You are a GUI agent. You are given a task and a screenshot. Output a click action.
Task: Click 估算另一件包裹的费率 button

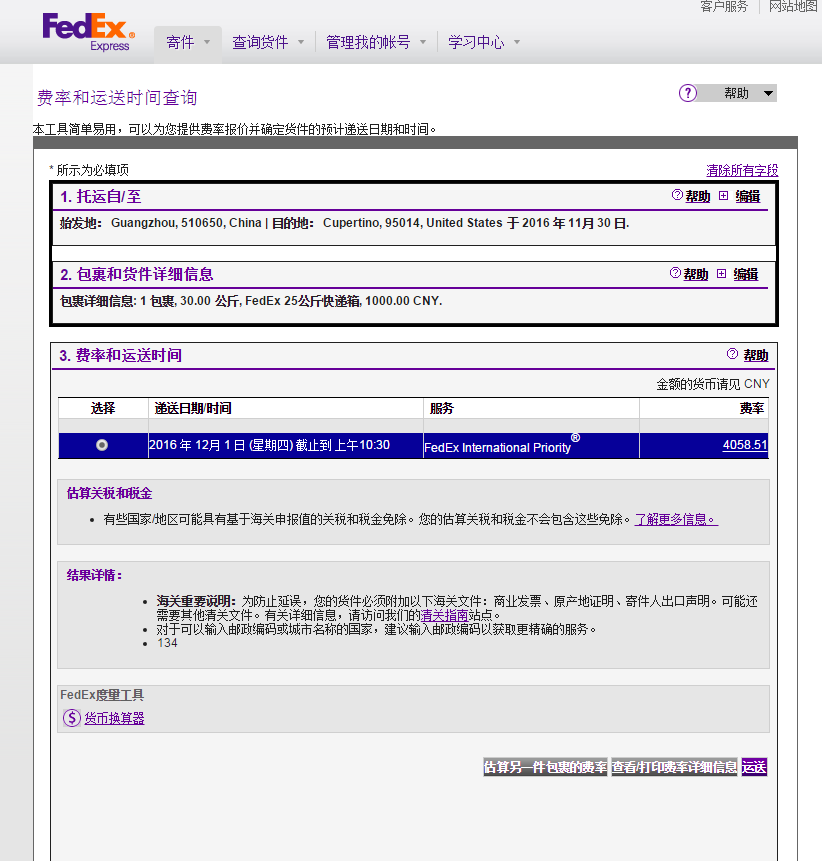545,767
